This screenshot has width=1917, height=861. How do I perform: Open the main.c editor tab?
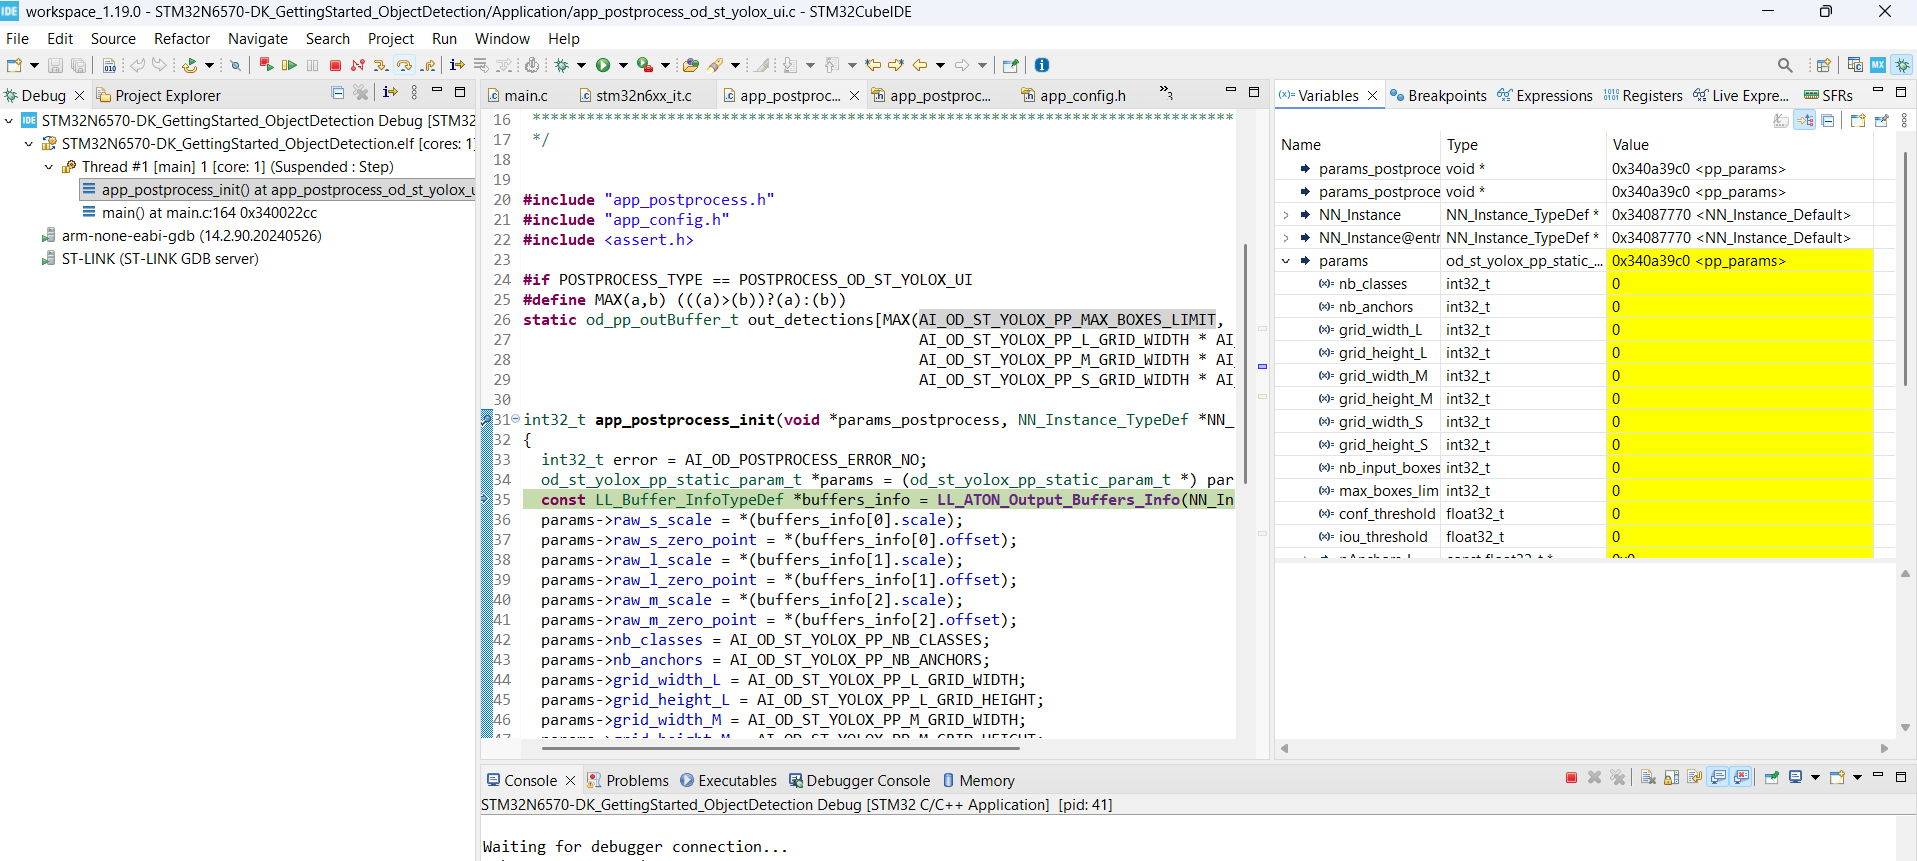coord(525,95)
